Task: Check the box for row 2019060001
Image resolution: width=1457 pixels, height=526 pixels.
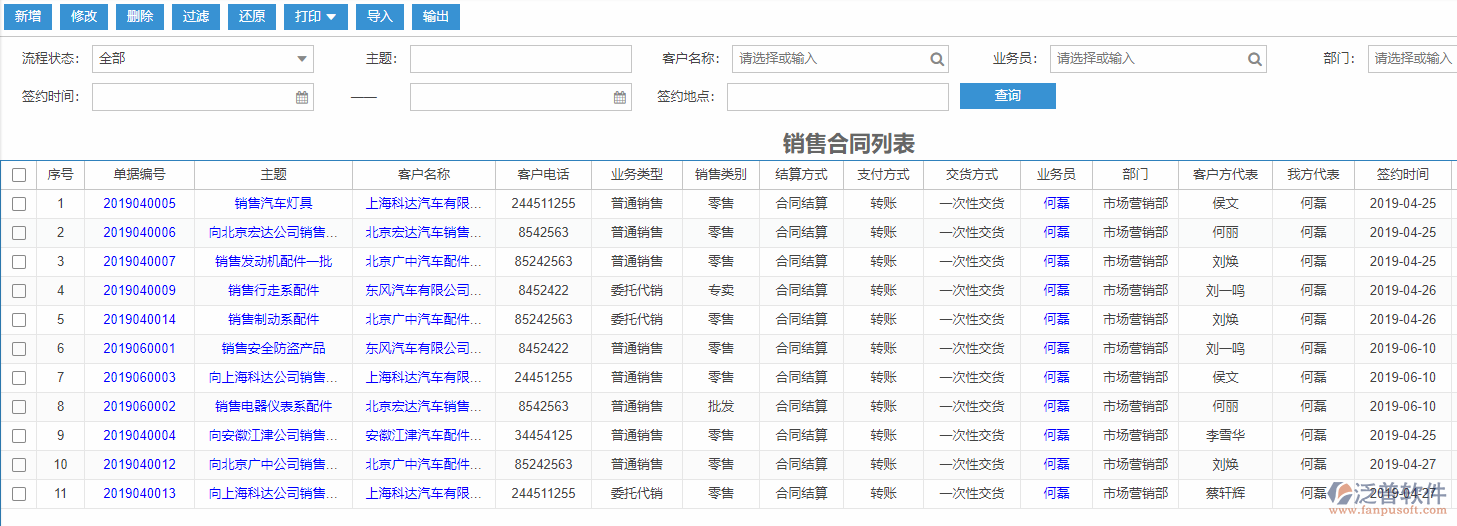Action: point(19,349)
